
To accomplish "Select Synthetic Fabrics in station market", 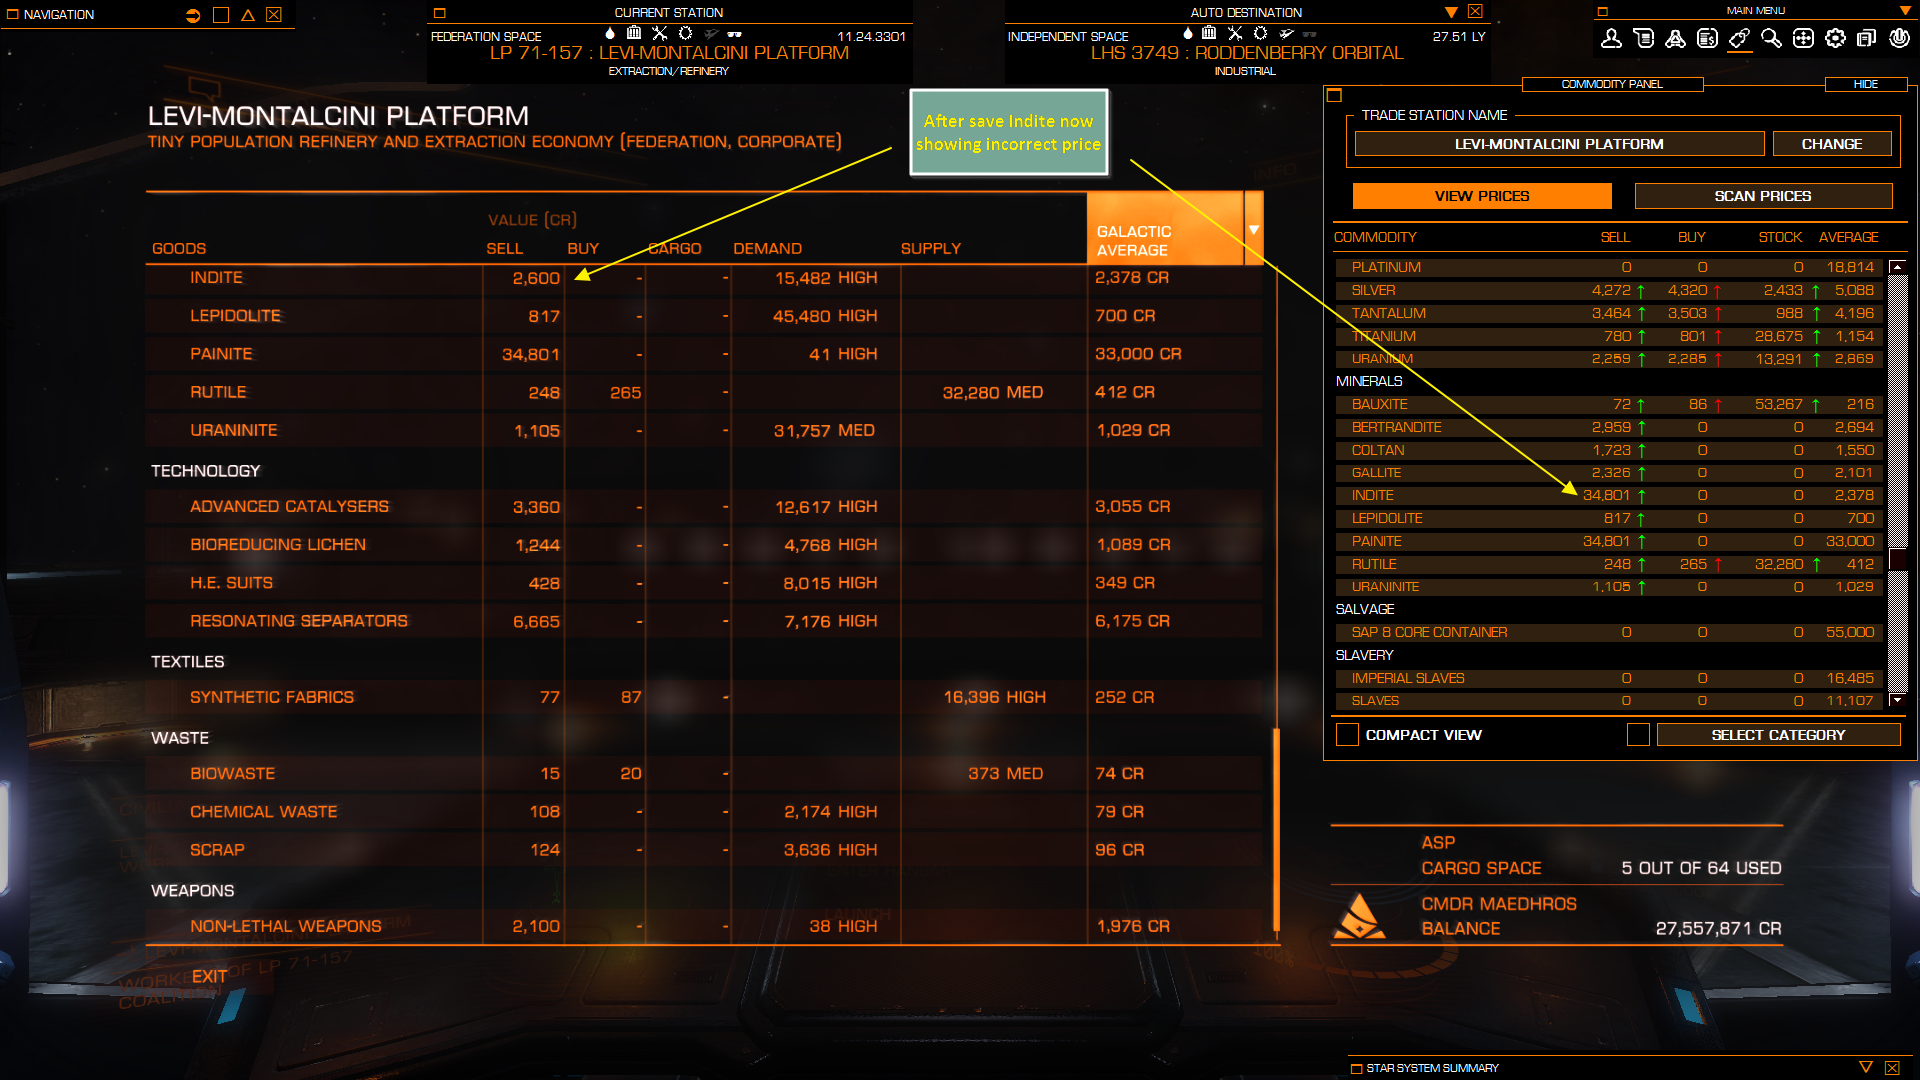I will (704, 697).
